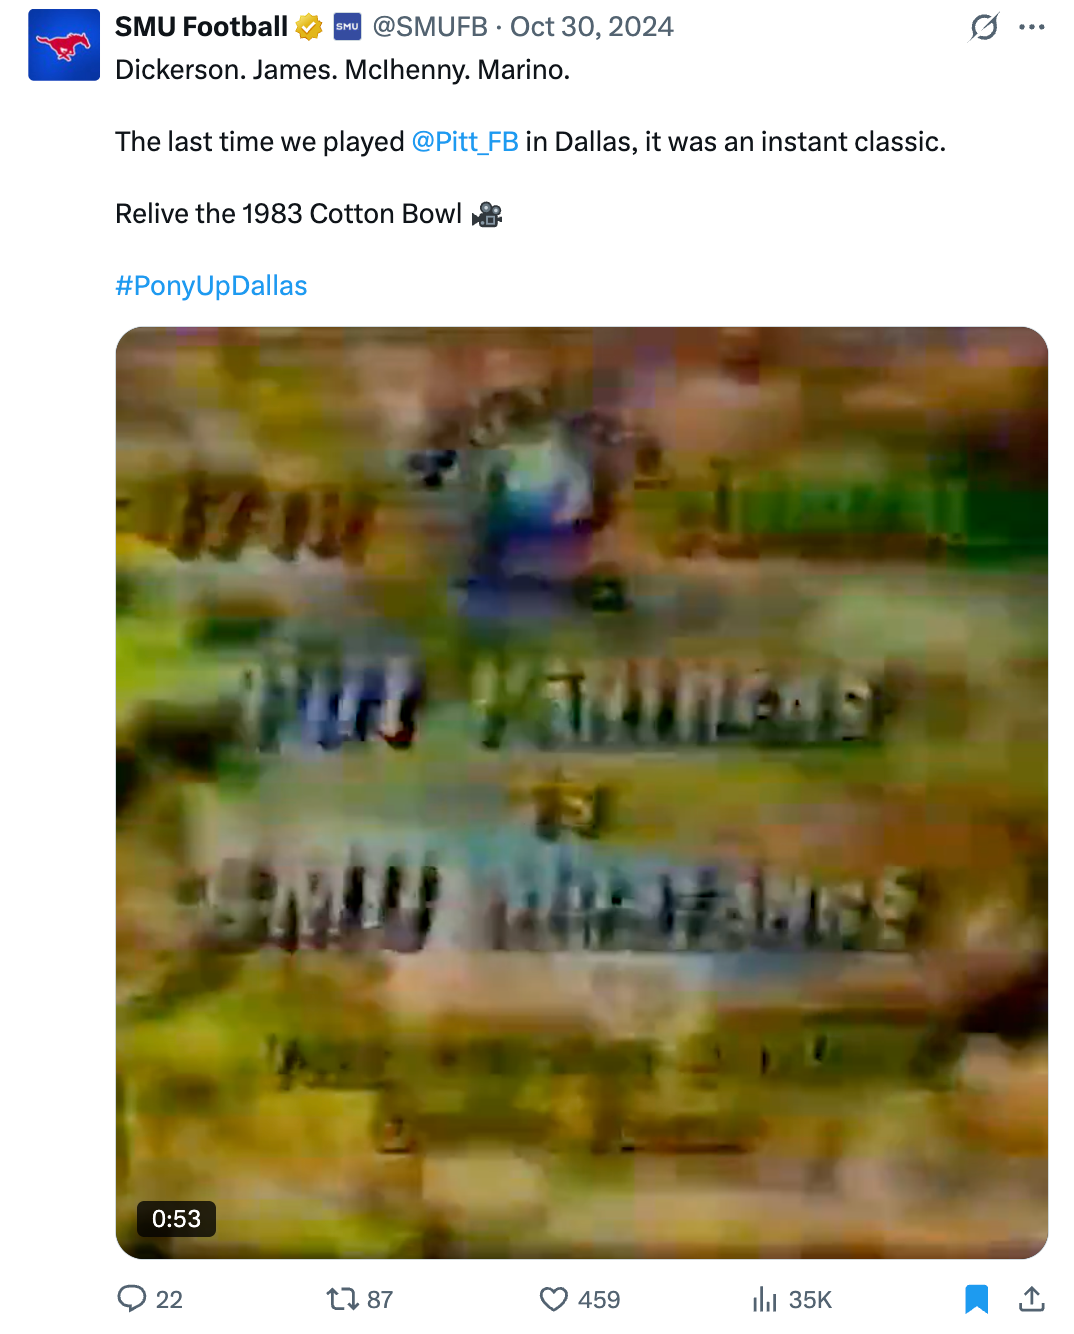Click the 87 reposts count
This screenshot has width=1074, height=1334.
click(x=380, y=1299)
